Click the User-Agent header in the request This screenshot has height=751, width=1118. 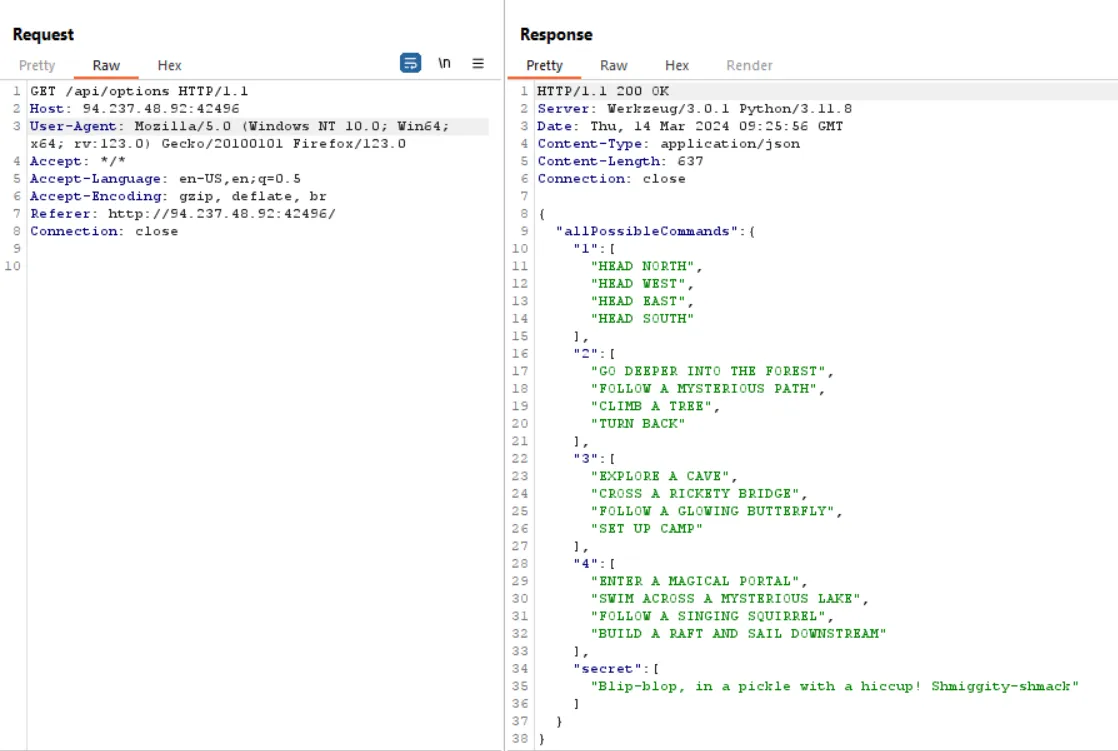(75, 126)
